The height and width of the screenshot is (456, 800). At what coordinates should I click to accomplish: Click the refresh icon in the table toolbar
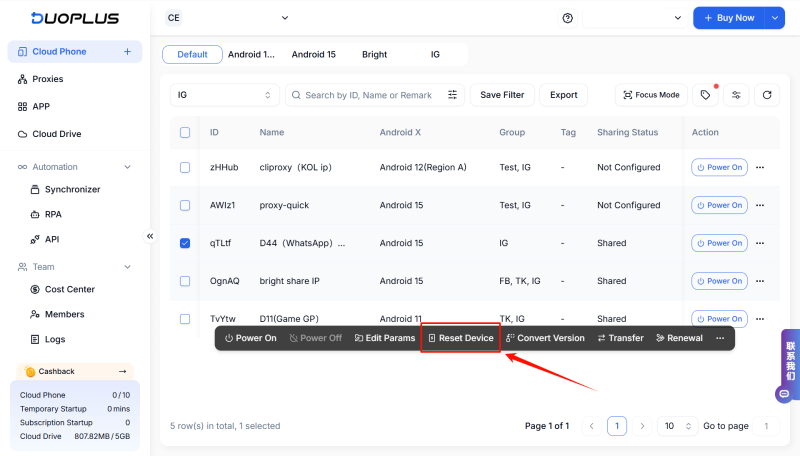pos(767,95)
